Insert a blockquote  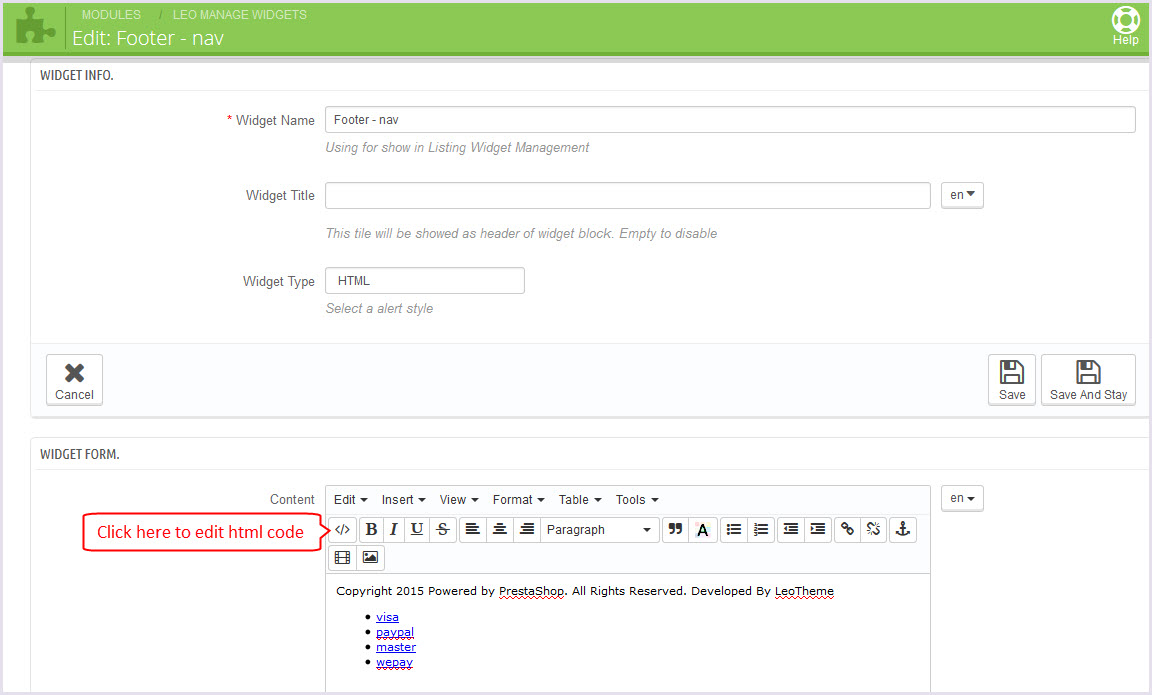click(x=675, y=530)
